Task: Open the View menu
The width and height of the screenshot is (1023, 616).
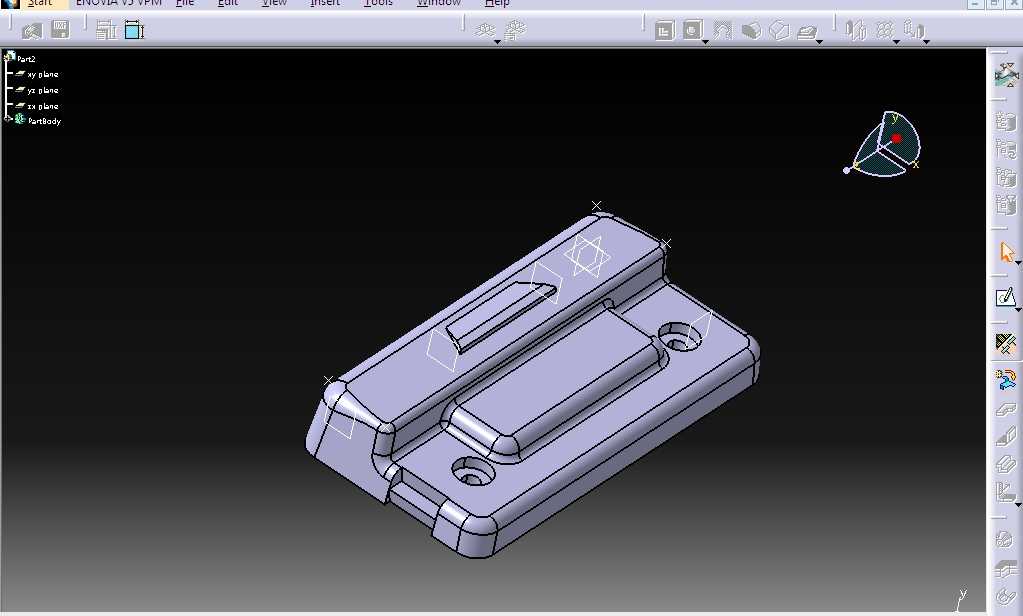Action: [x=274, y=3]
